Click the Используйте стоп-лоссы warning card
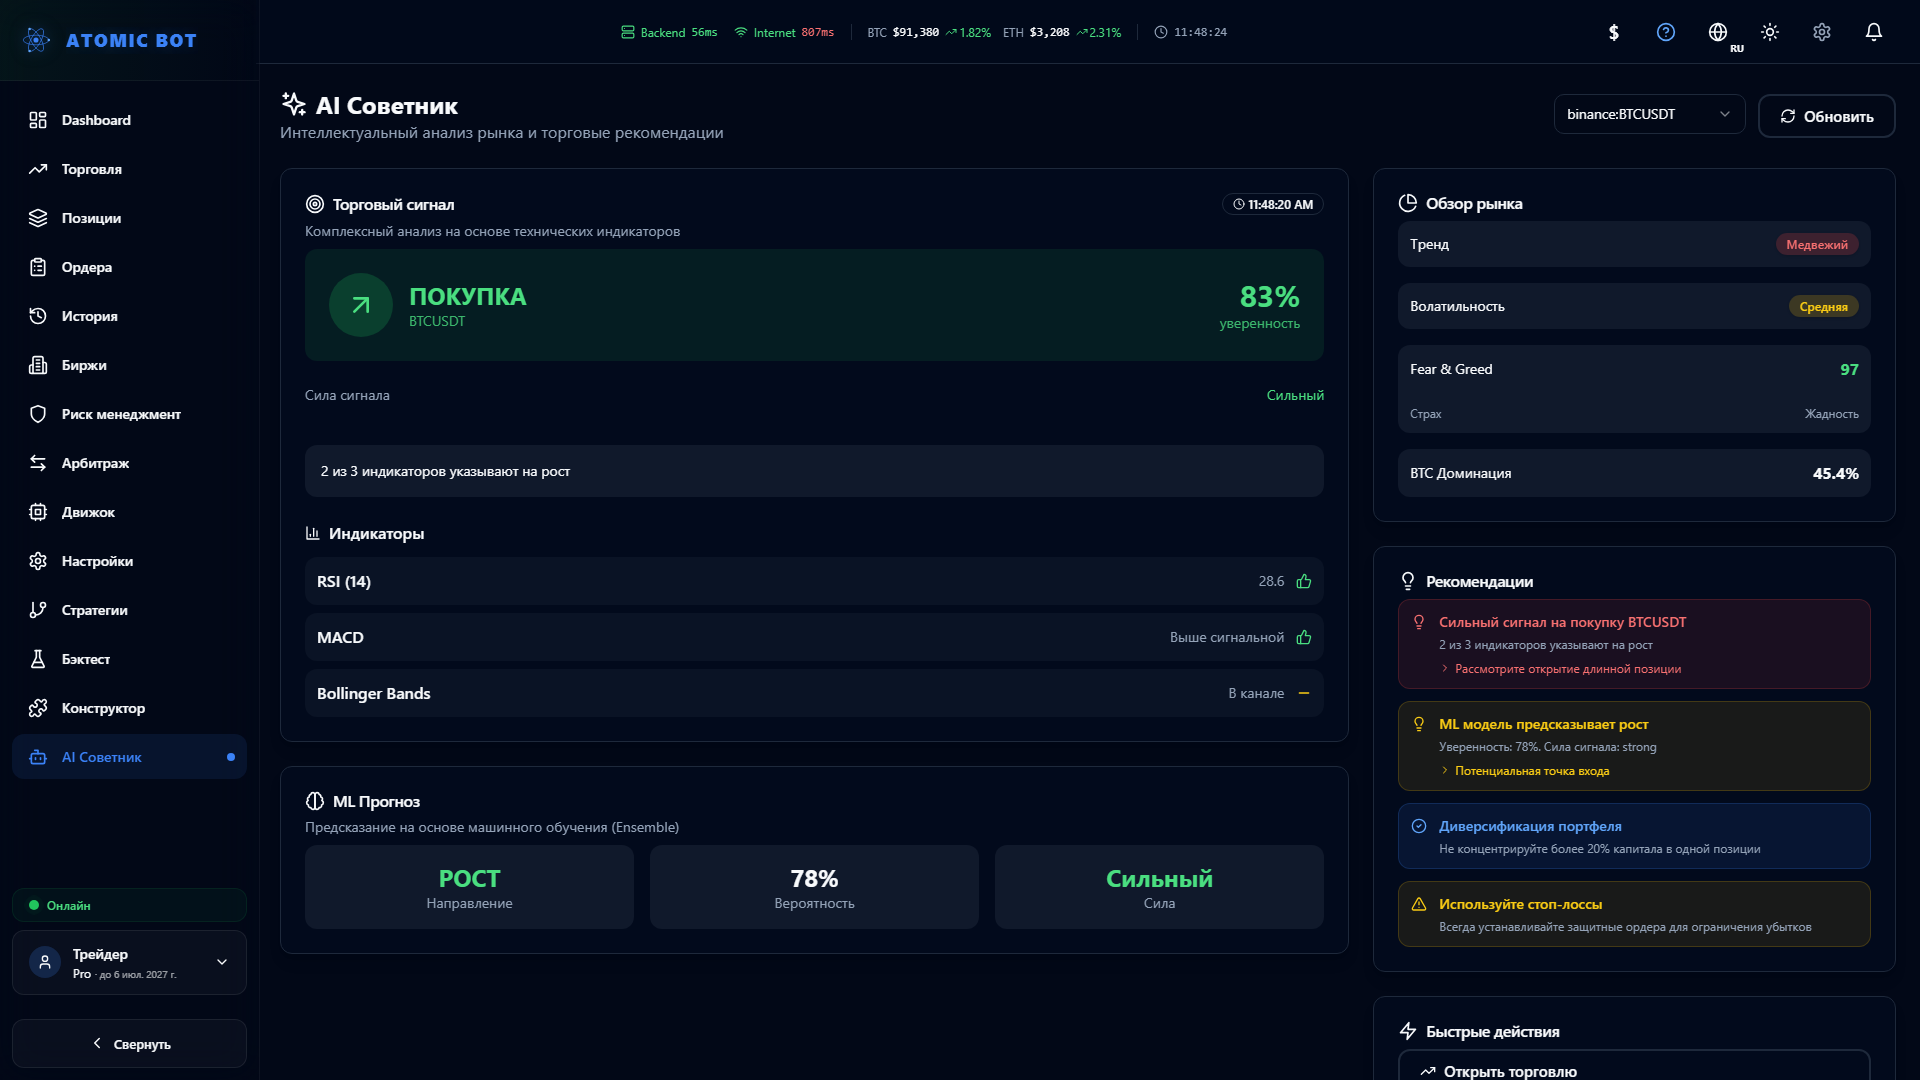 (x=1634, y=914)
